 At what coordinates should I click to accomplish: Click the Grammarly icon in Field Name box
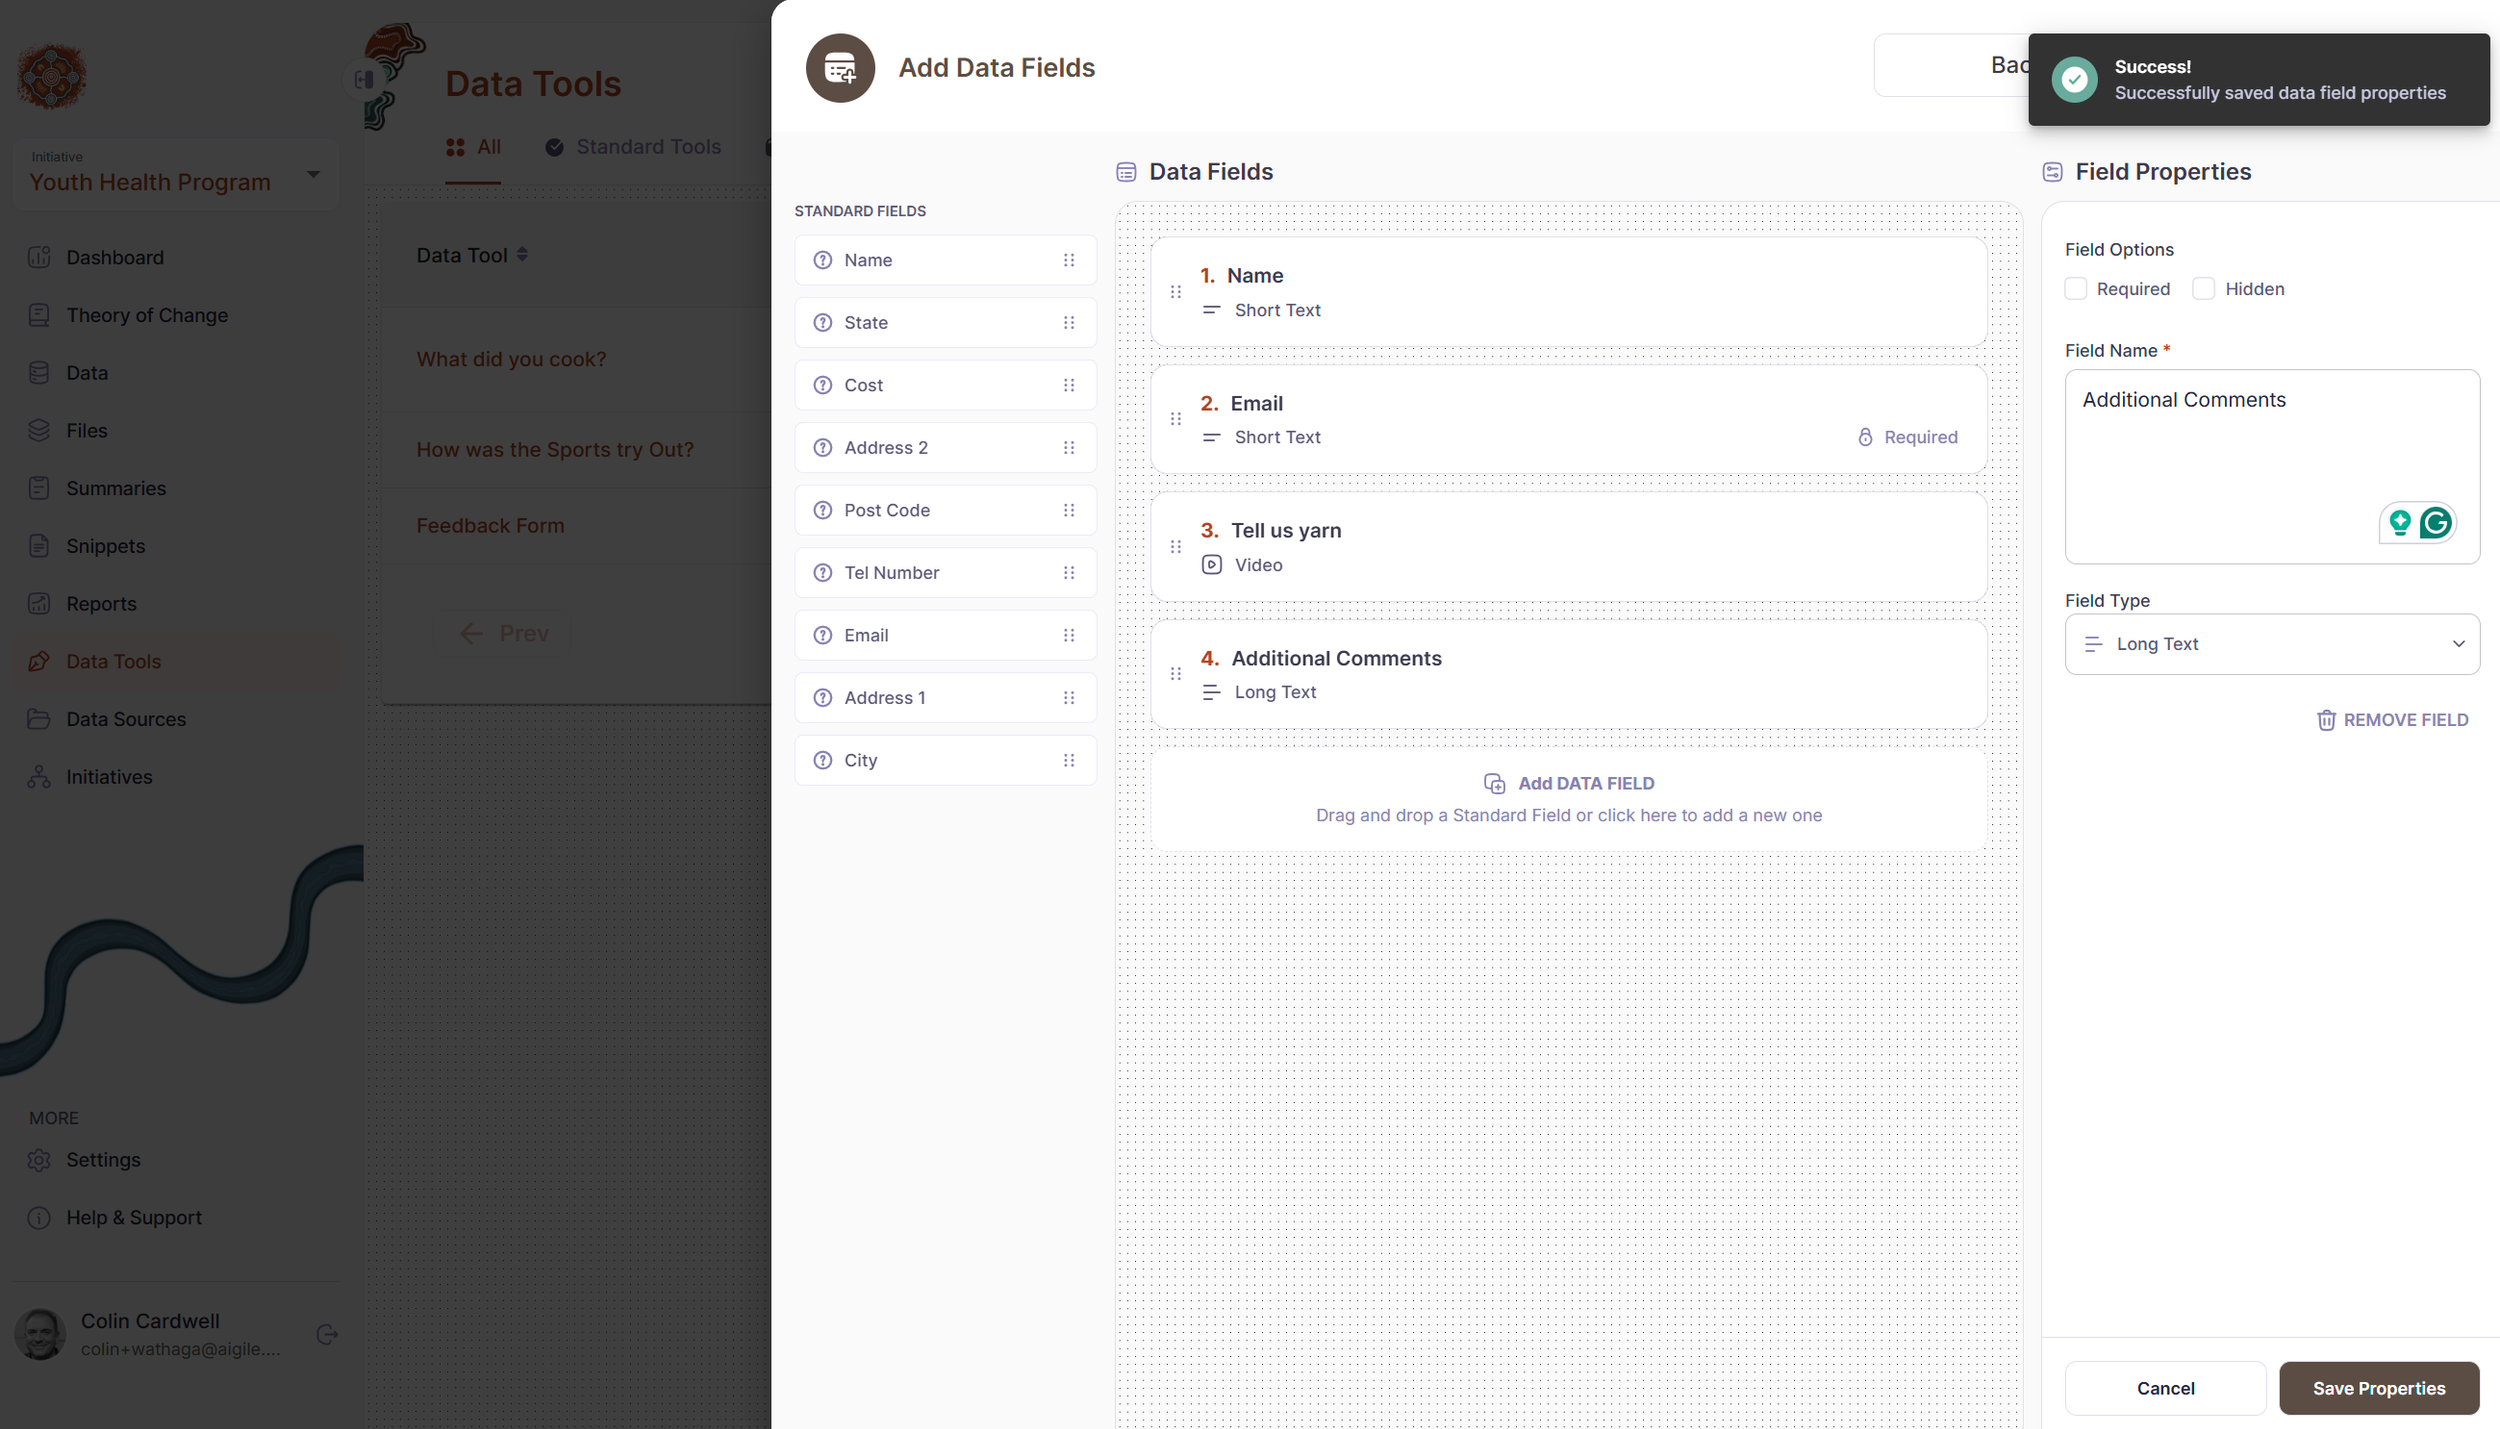point(2438,522)
